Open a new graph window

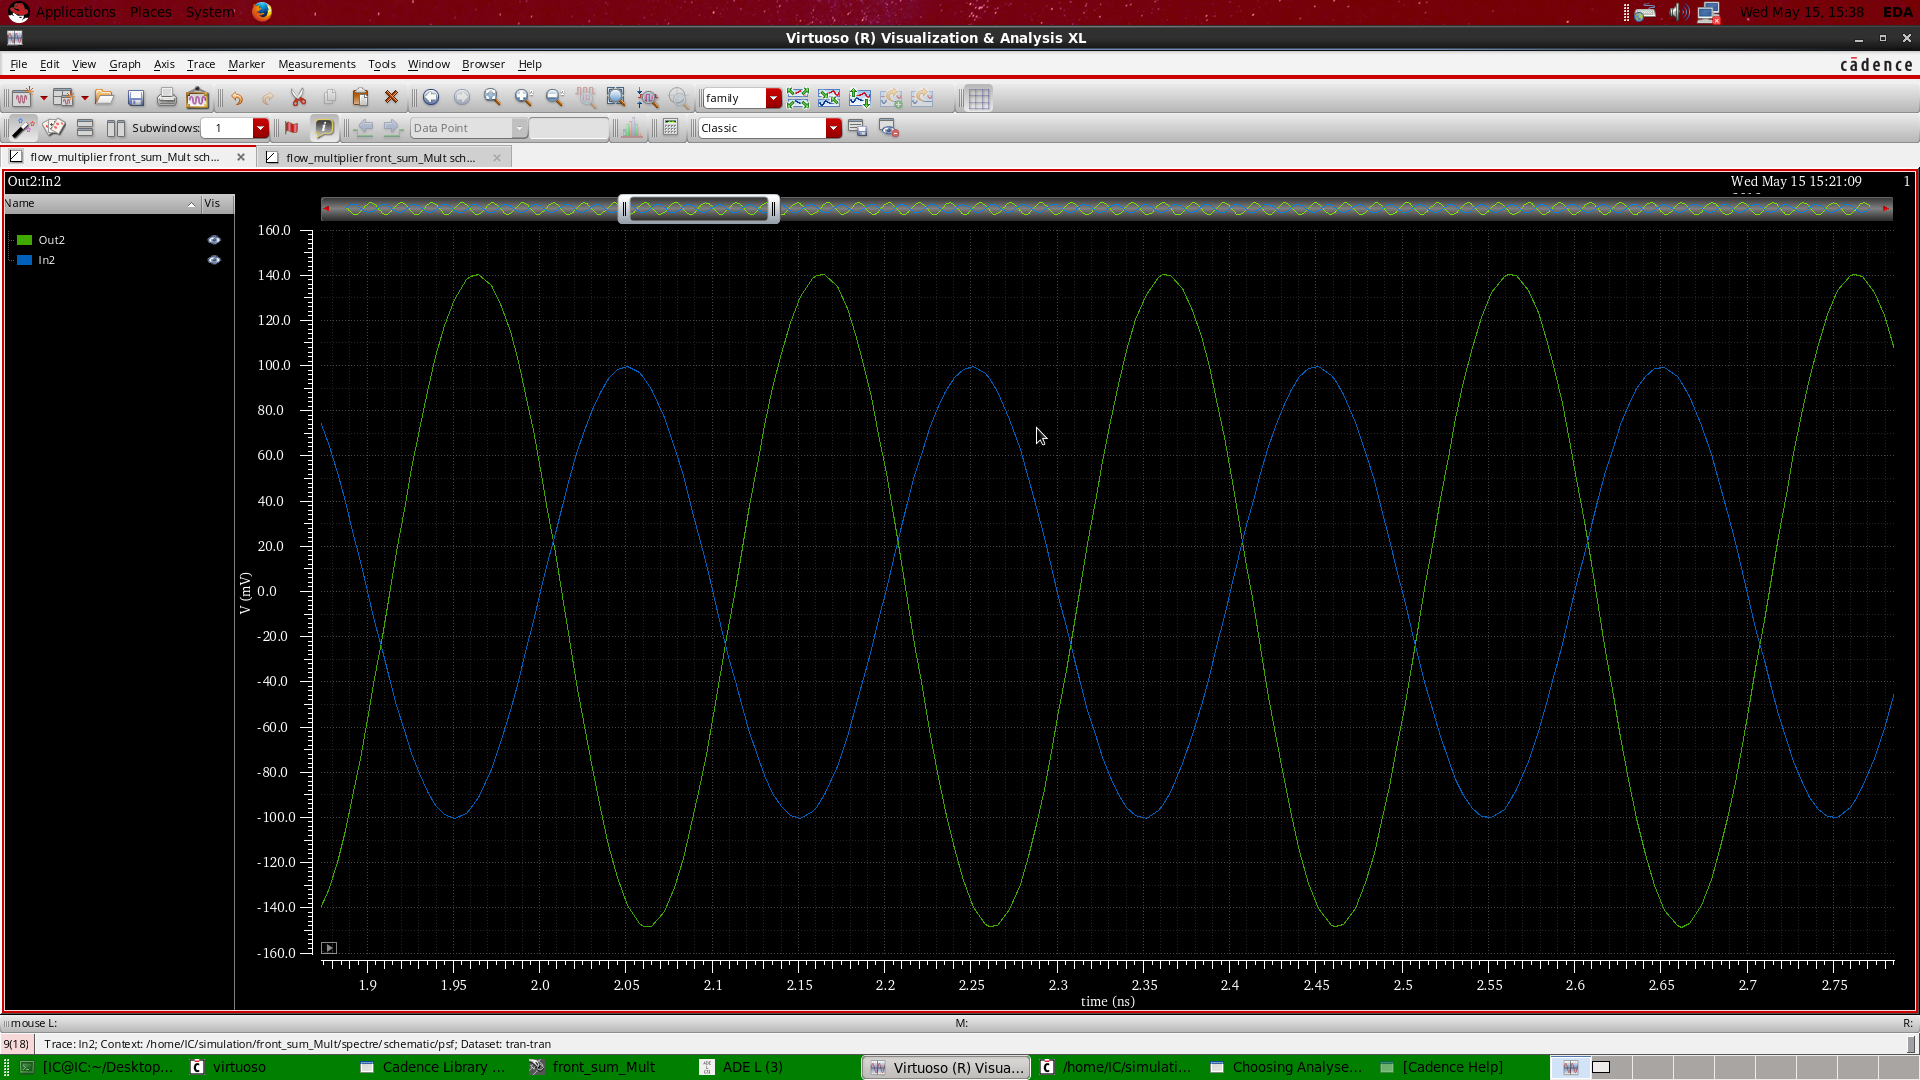(x=22, y=98)
